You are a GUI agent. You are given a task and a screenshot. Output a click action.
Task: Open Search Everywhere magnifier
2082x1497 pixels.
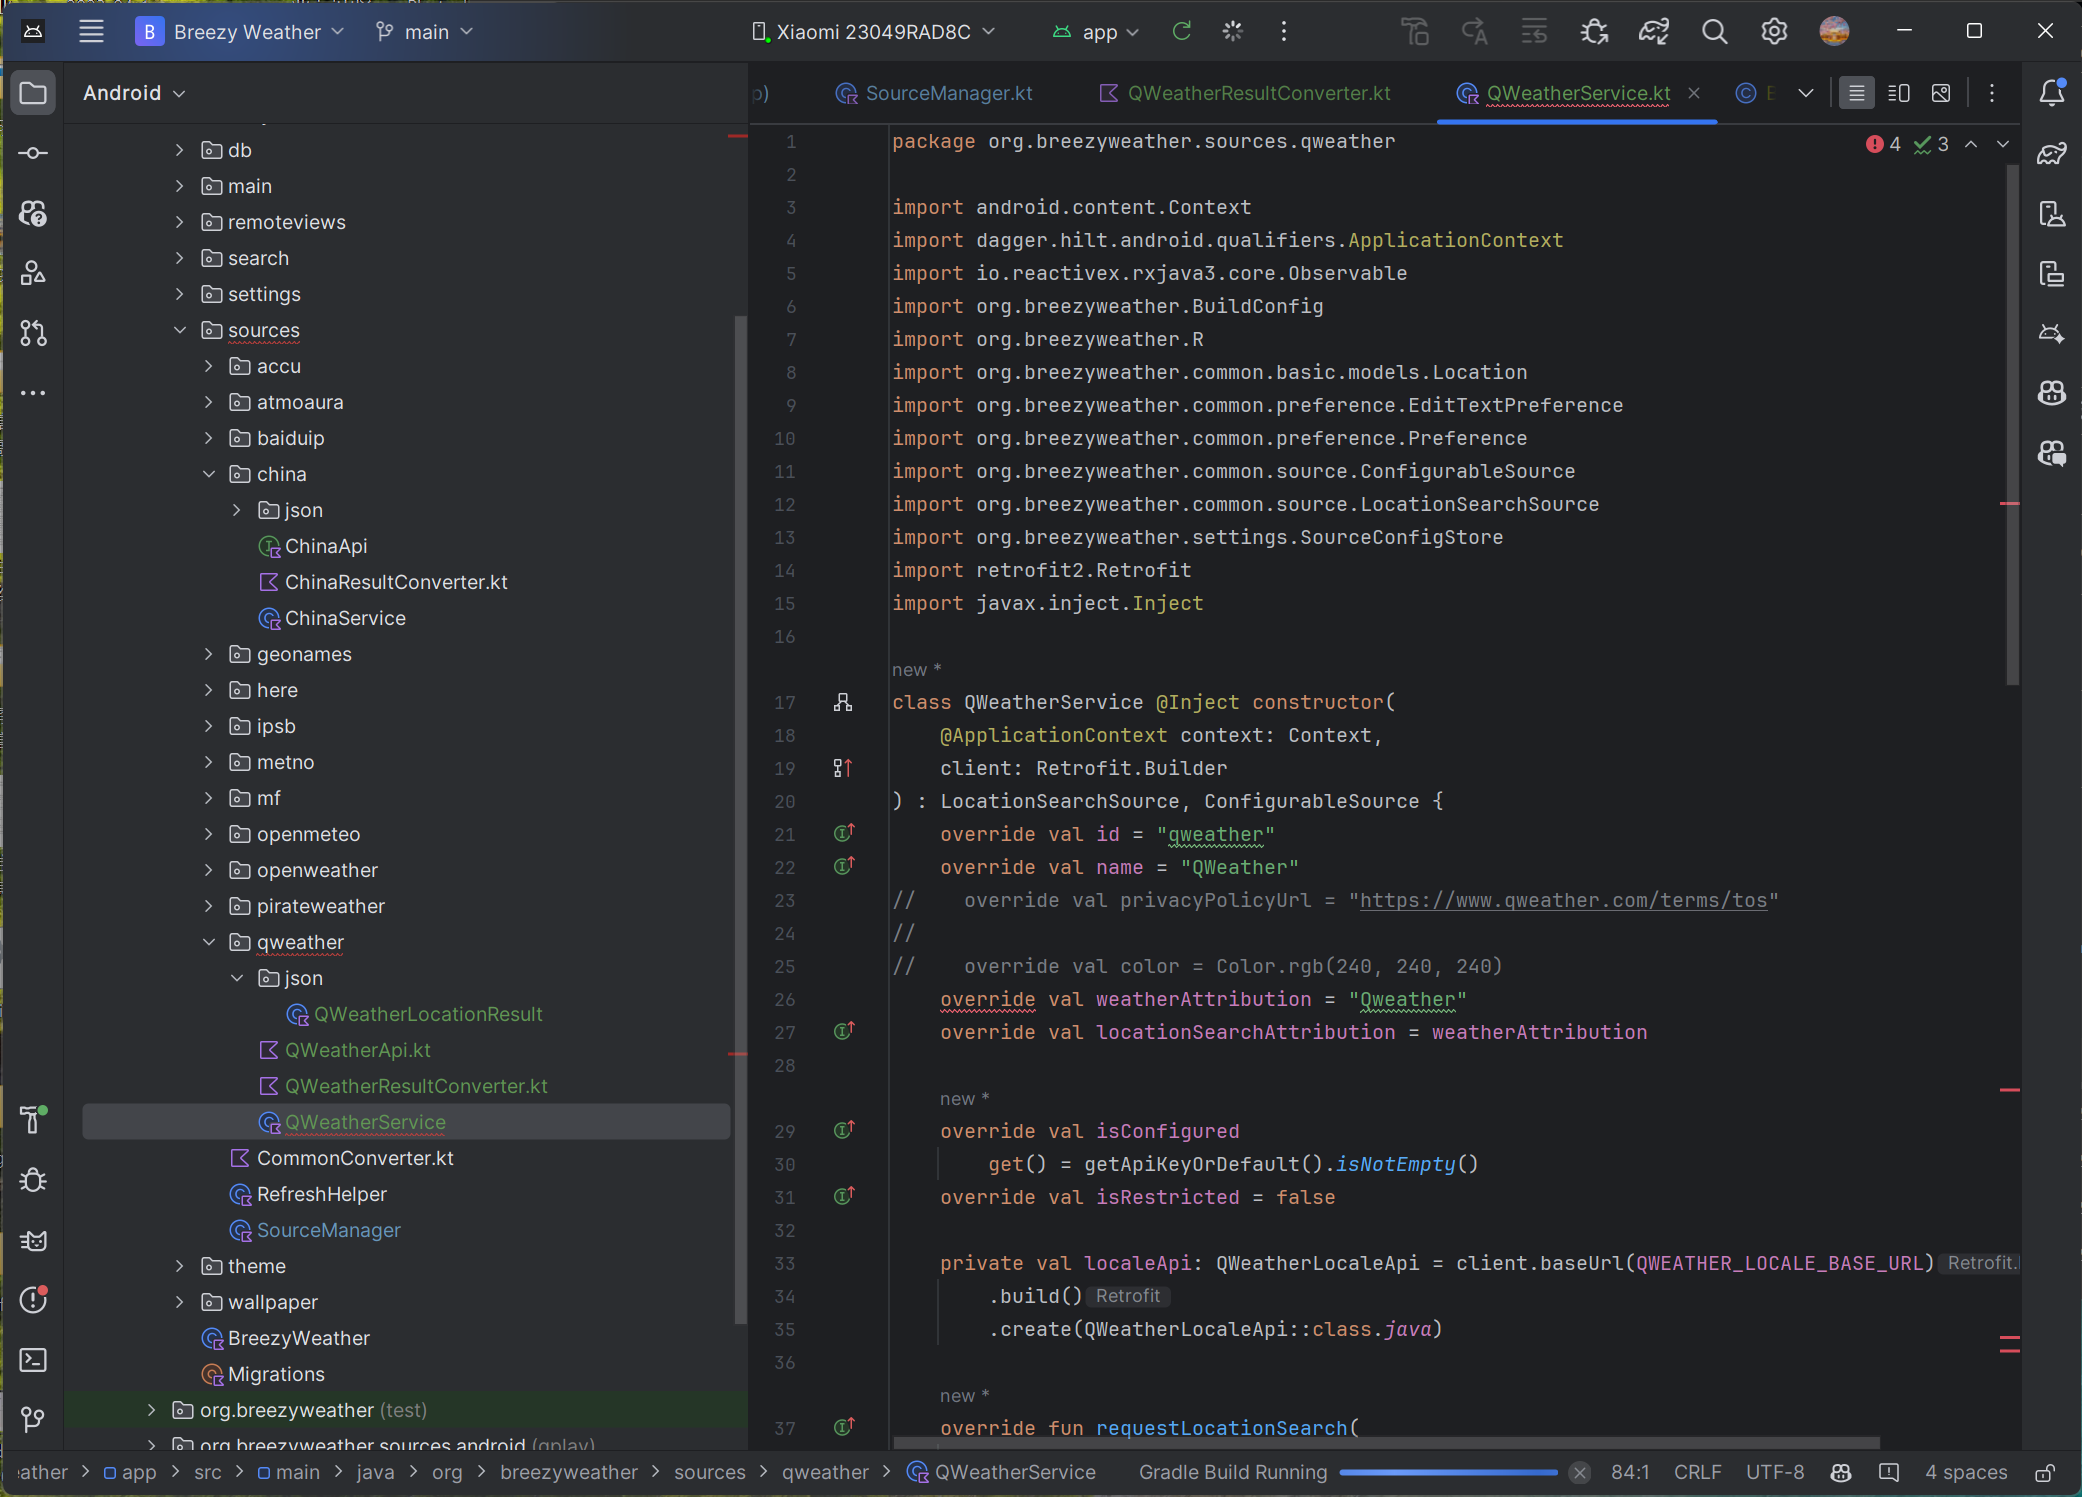1714,31
